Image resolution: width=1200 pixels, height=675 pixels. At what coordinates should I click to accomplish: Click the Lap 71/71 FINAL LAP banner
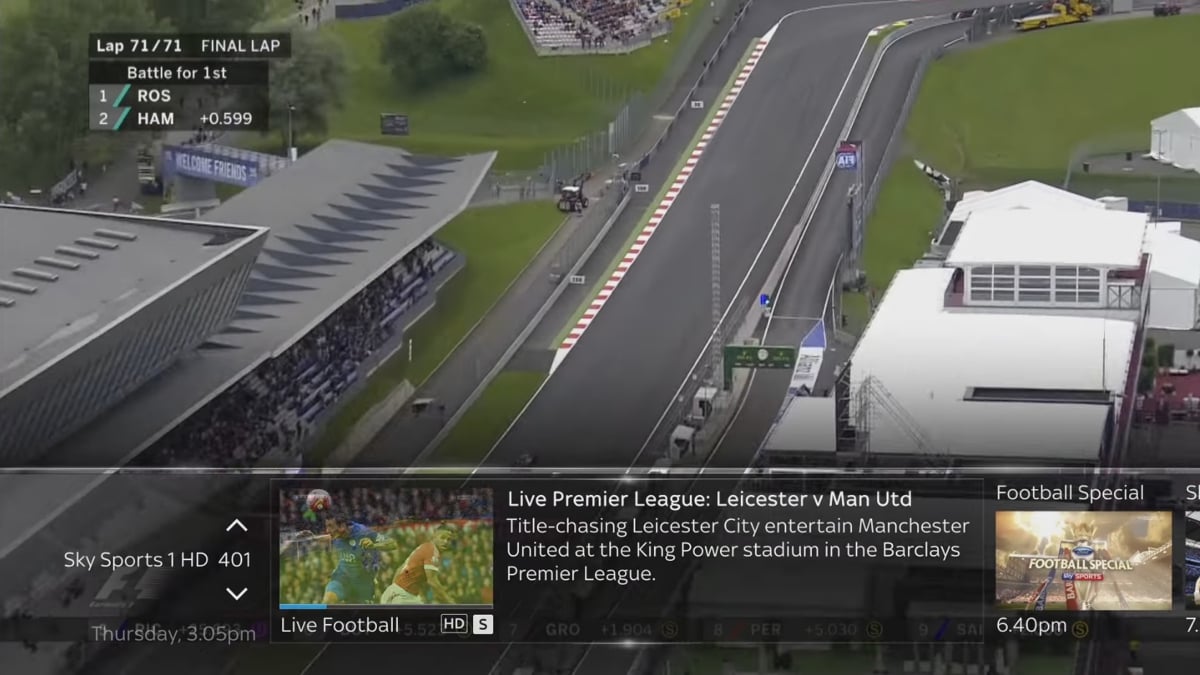coord(190,45)
